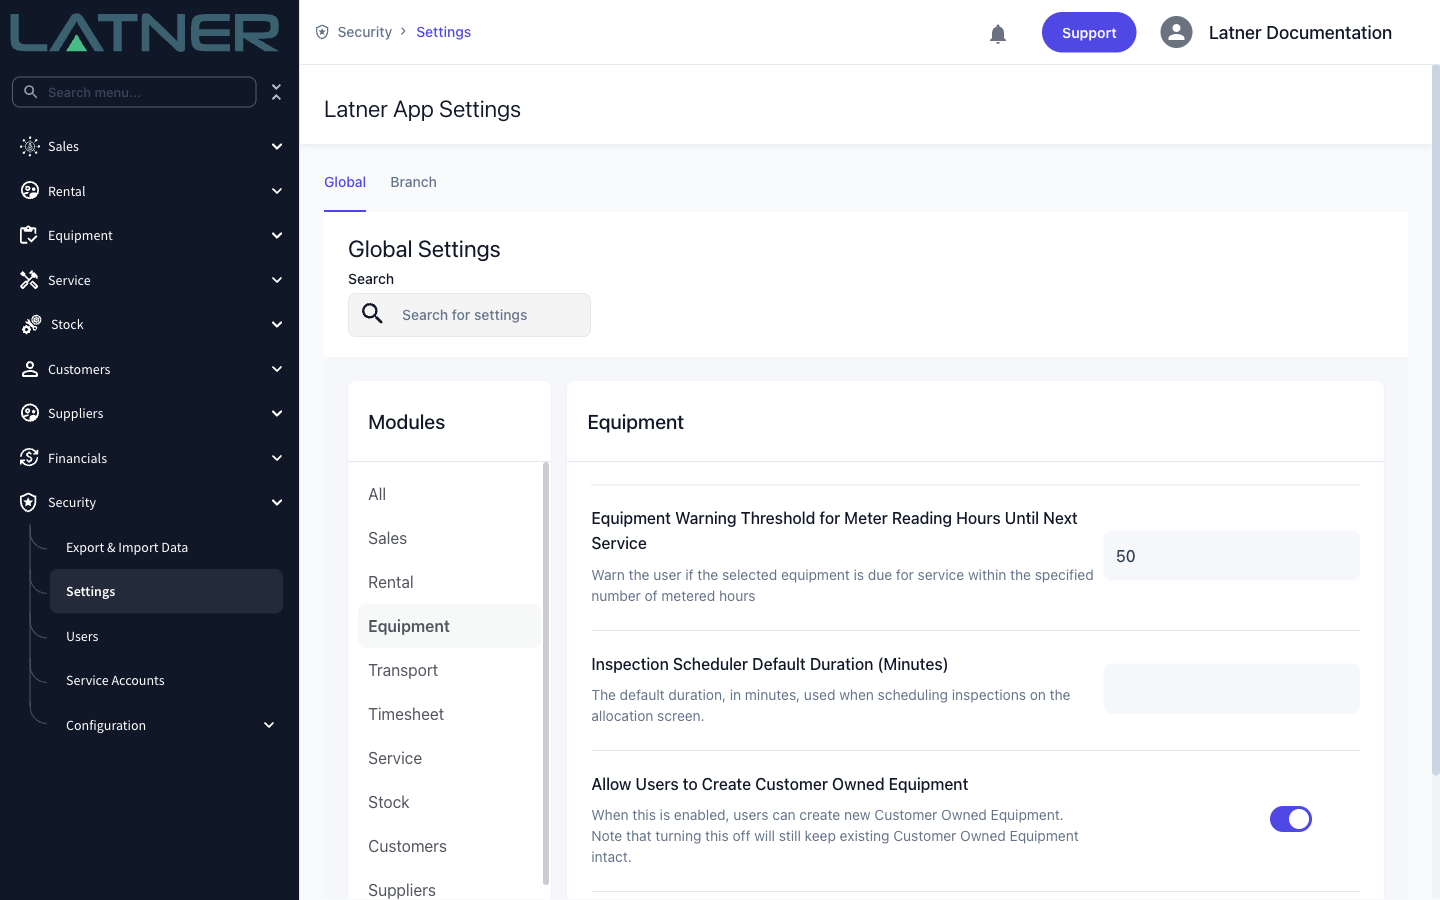1440x900 pixels.
Task: Expand the Configuration submenu chevron
Action: click(x=269, y=725)
